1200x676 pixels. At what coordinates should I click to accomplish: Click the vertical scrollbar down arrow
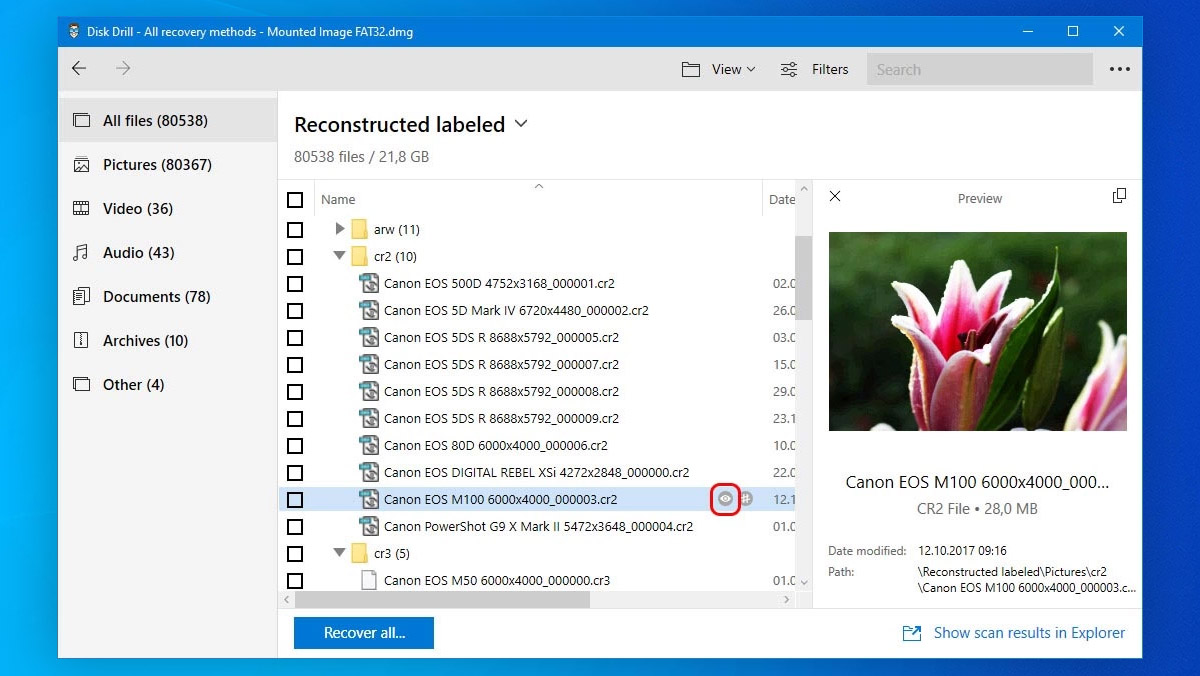click(804, 582)
